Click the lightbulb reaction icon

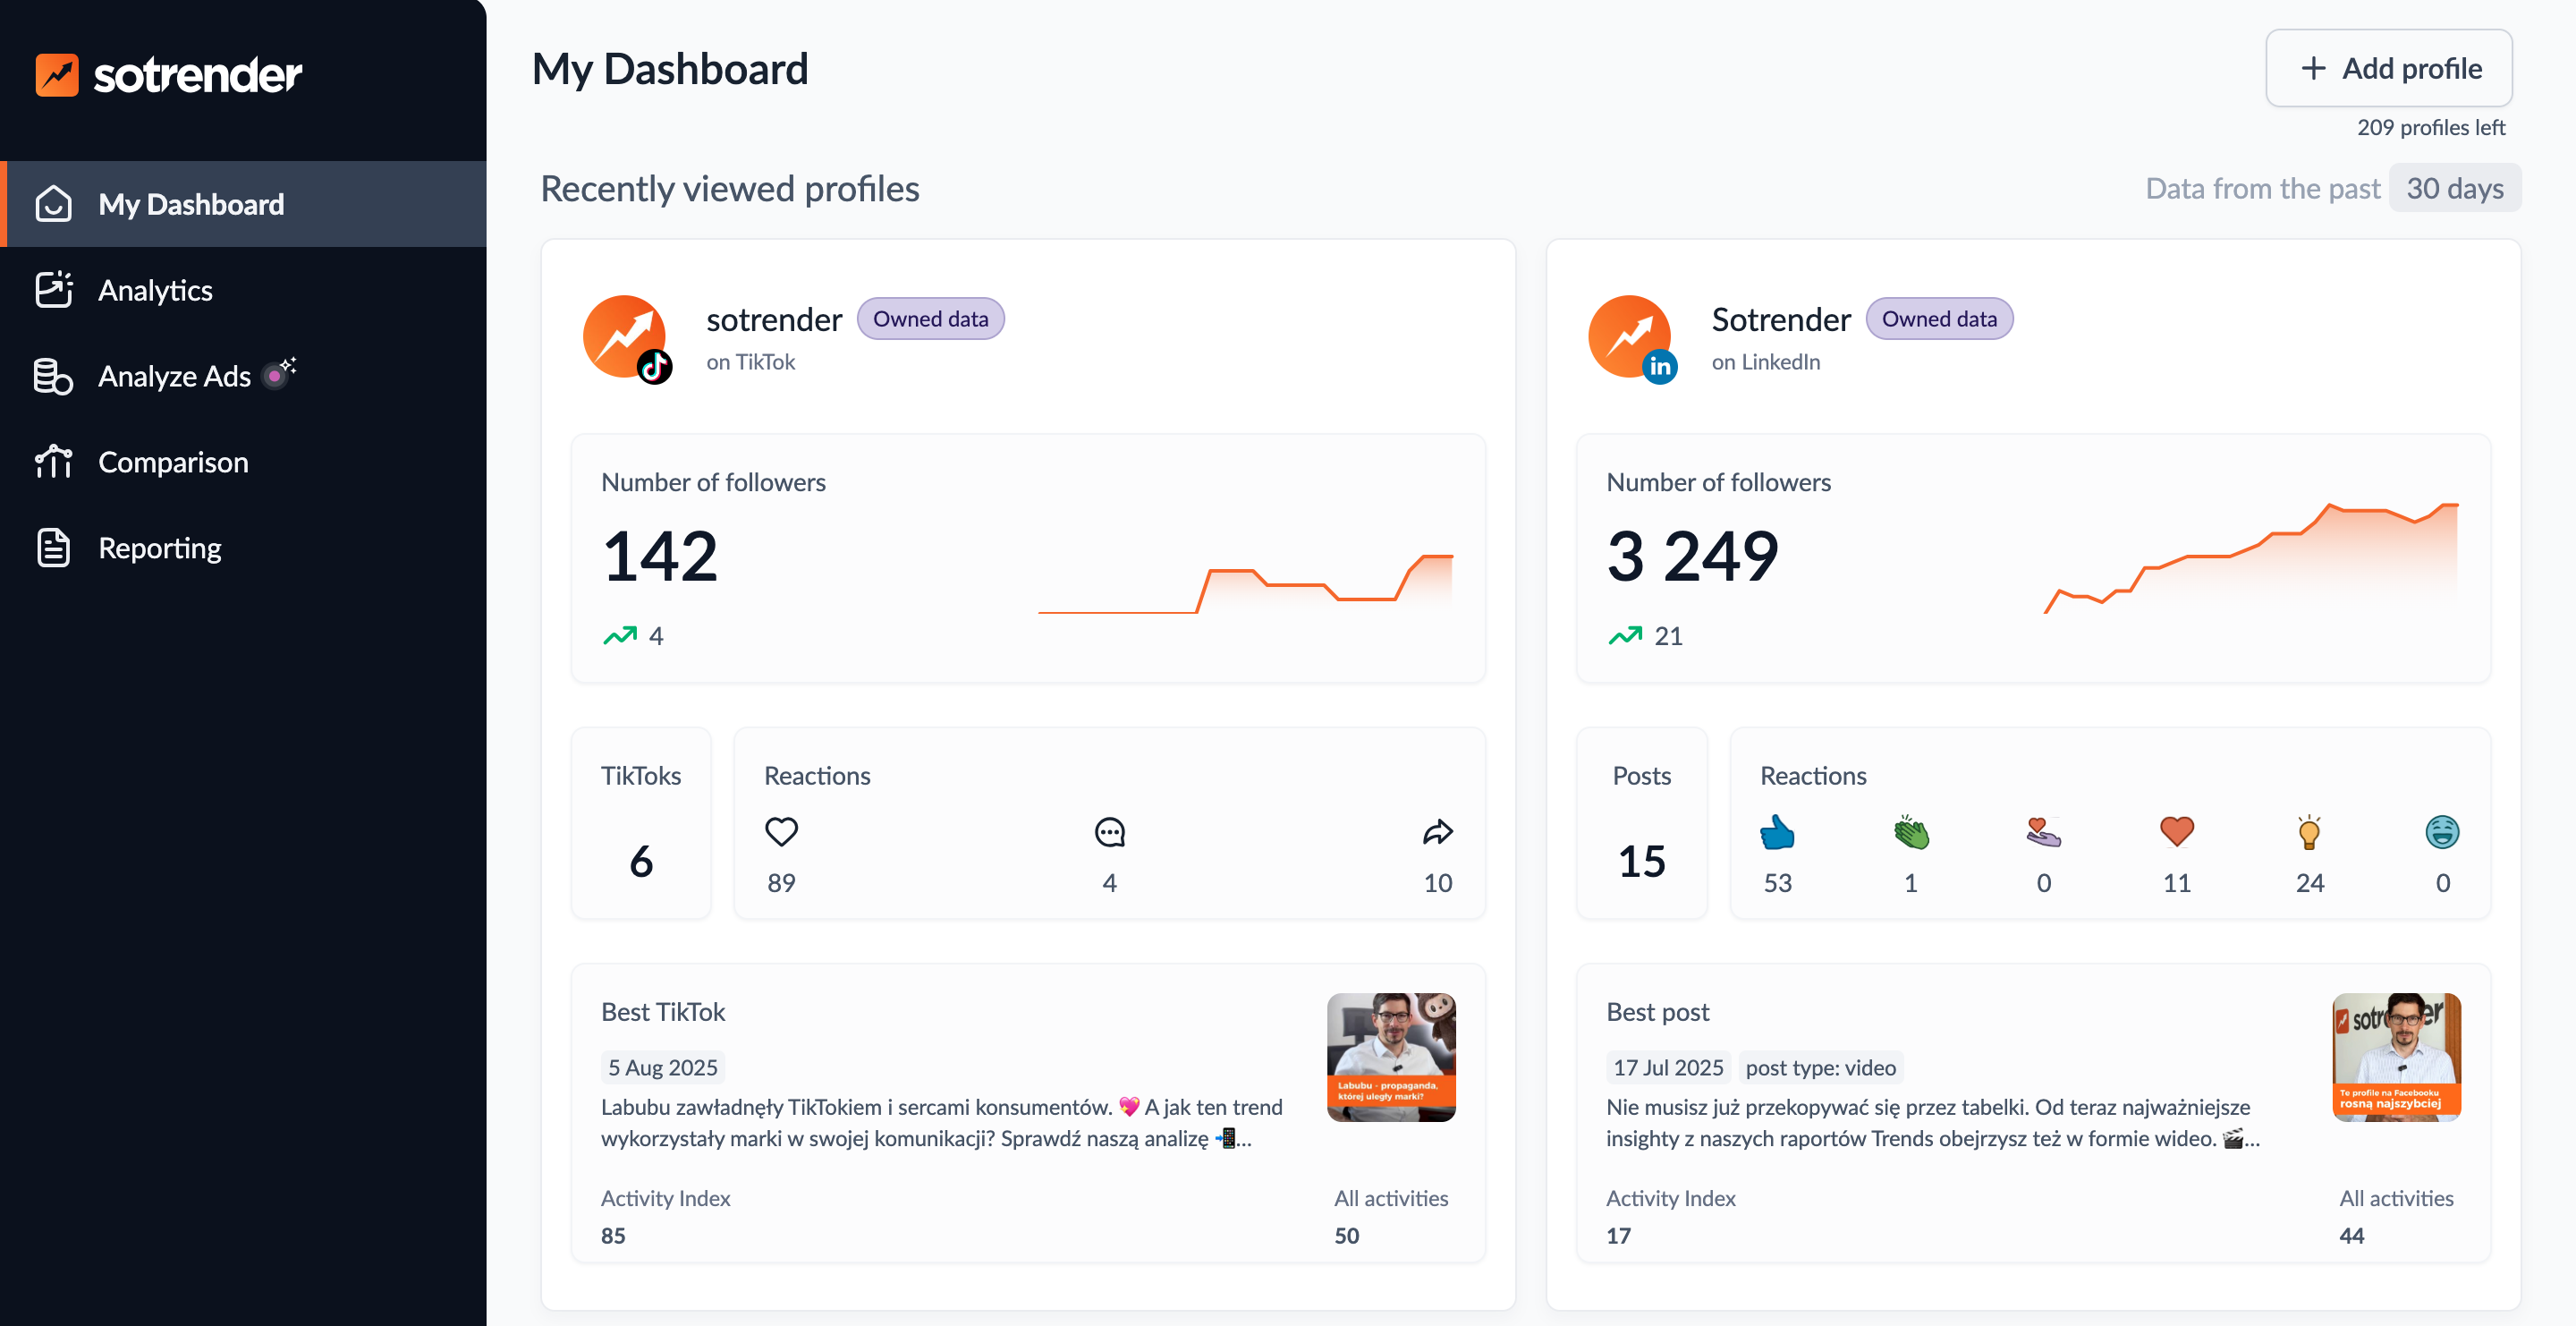[2310, 832]
